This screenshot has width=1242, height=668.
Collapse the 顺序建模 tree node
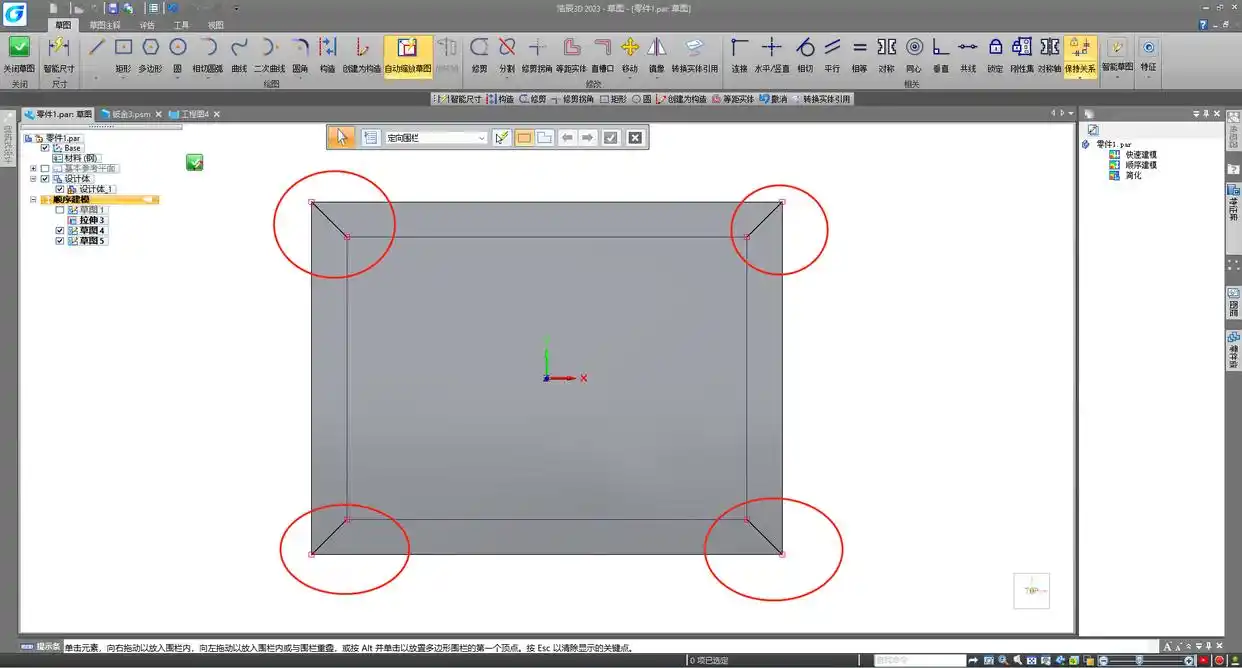pos(33,200)
